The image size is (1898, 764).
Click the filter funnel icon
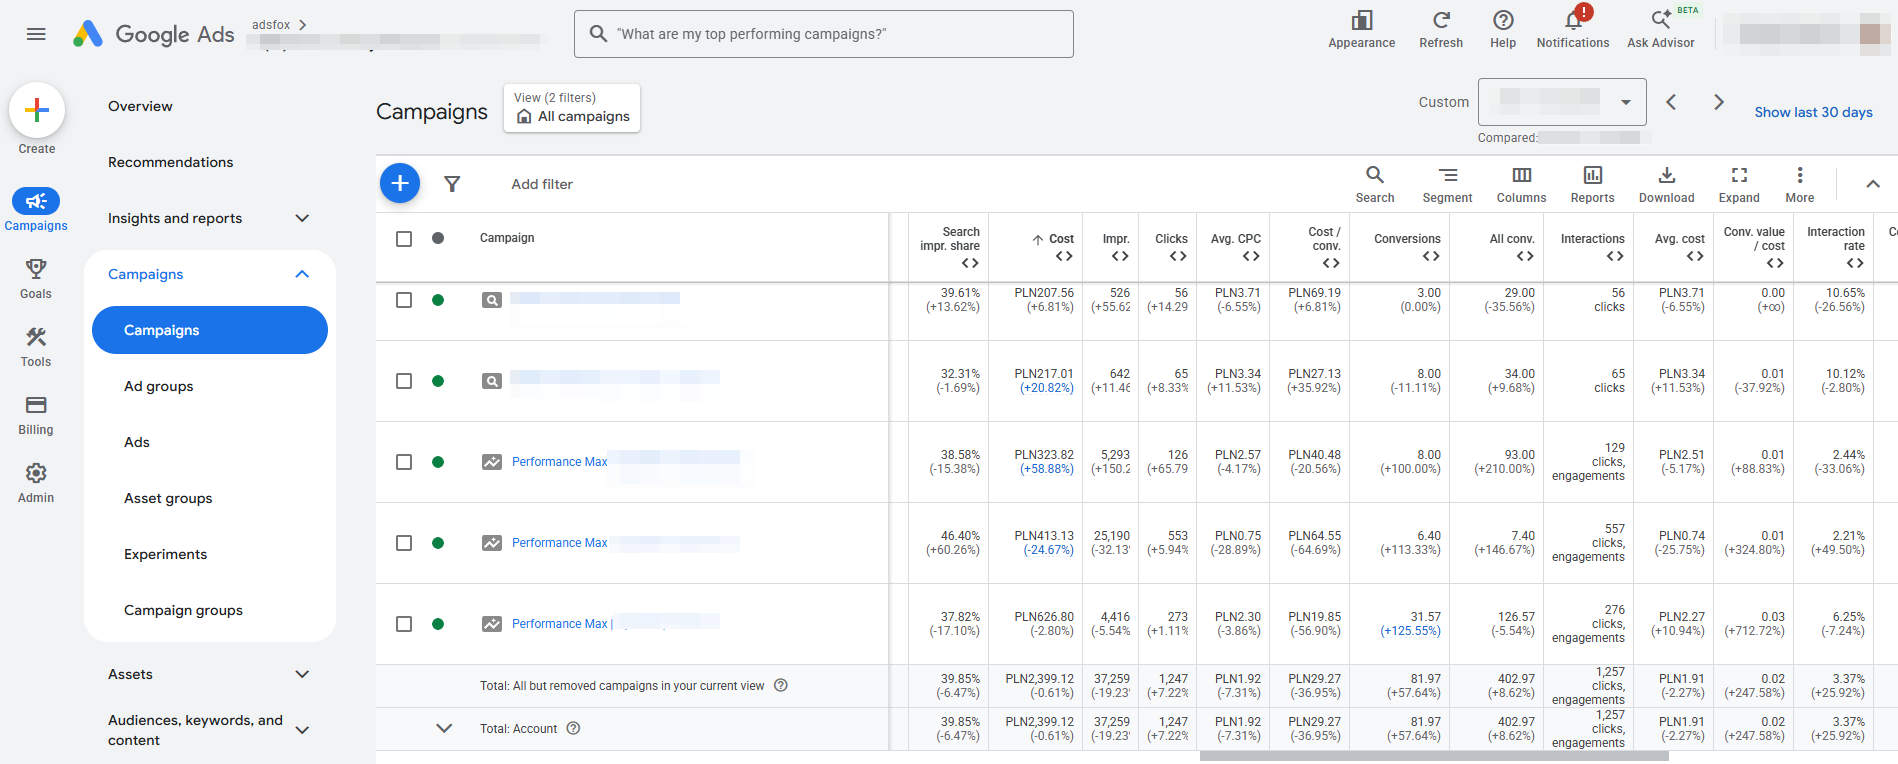pos(452,184)
